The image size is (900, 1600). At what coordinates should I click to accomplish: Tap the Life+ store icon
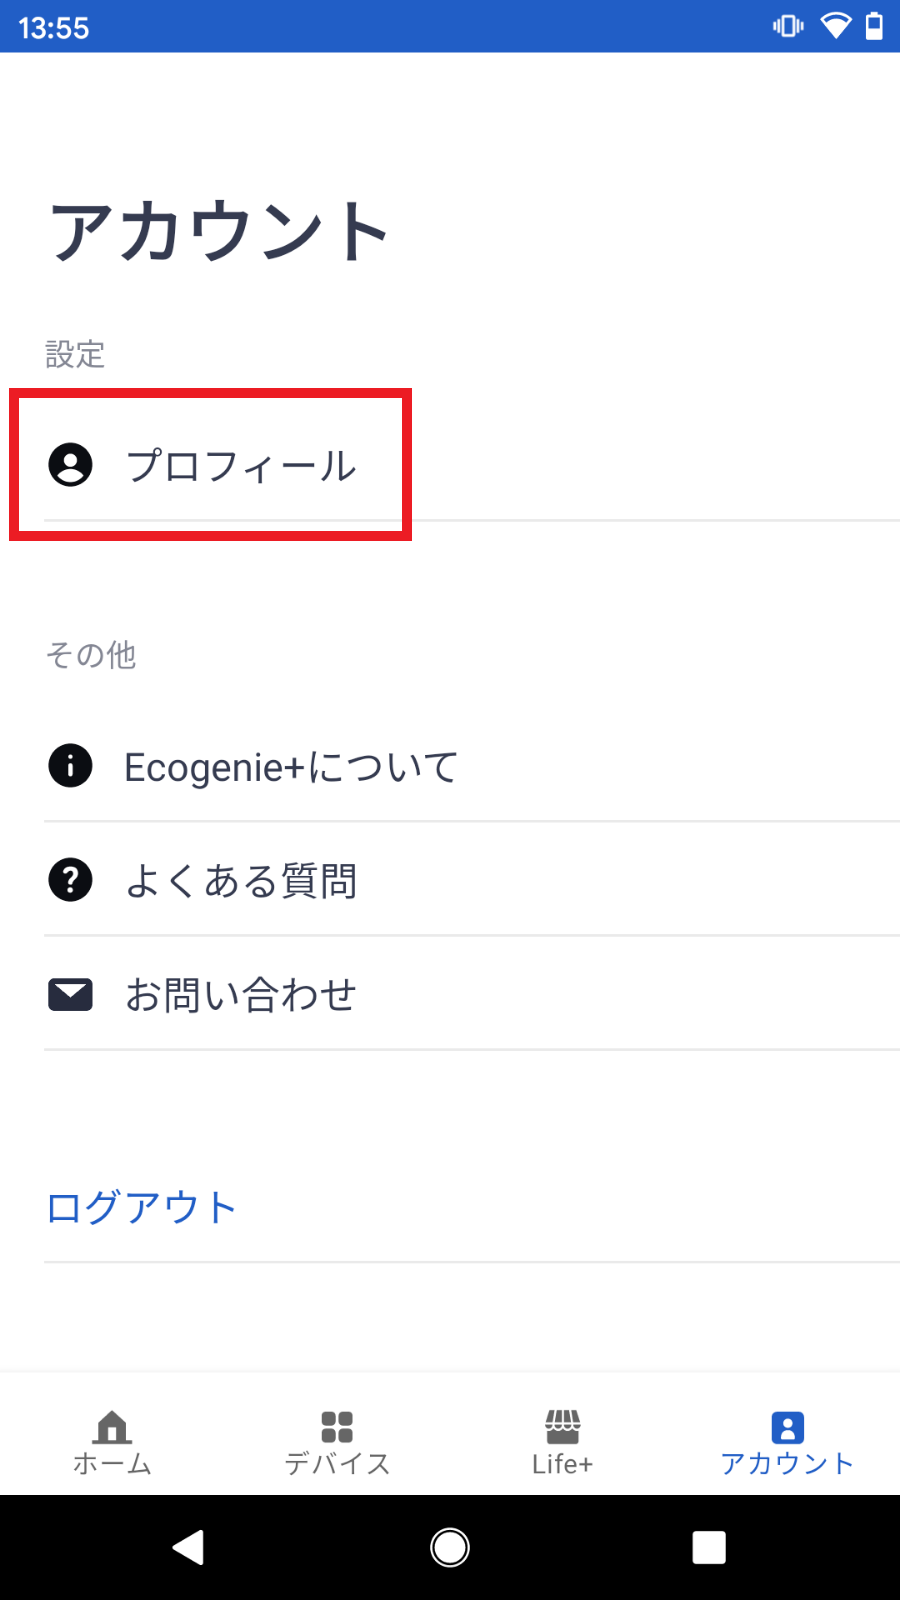(x=562, y=1426)
